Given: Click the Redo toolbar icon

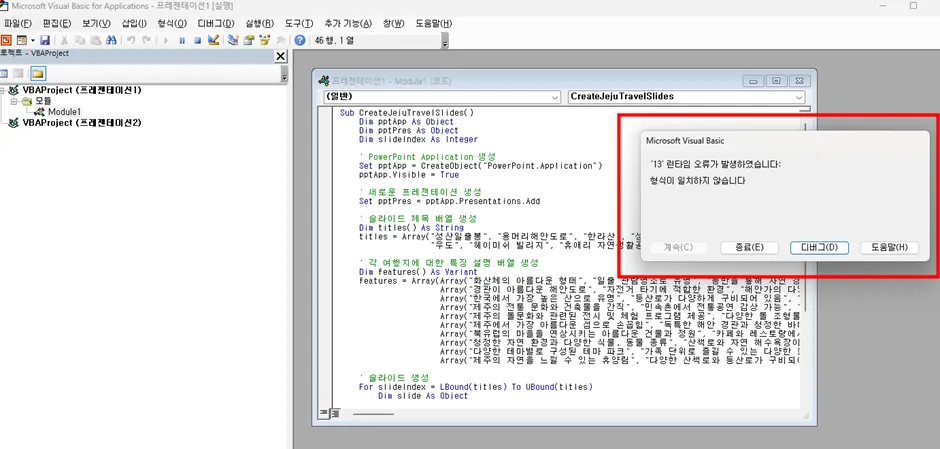Looking at the screenshot, I should point(146,40).
